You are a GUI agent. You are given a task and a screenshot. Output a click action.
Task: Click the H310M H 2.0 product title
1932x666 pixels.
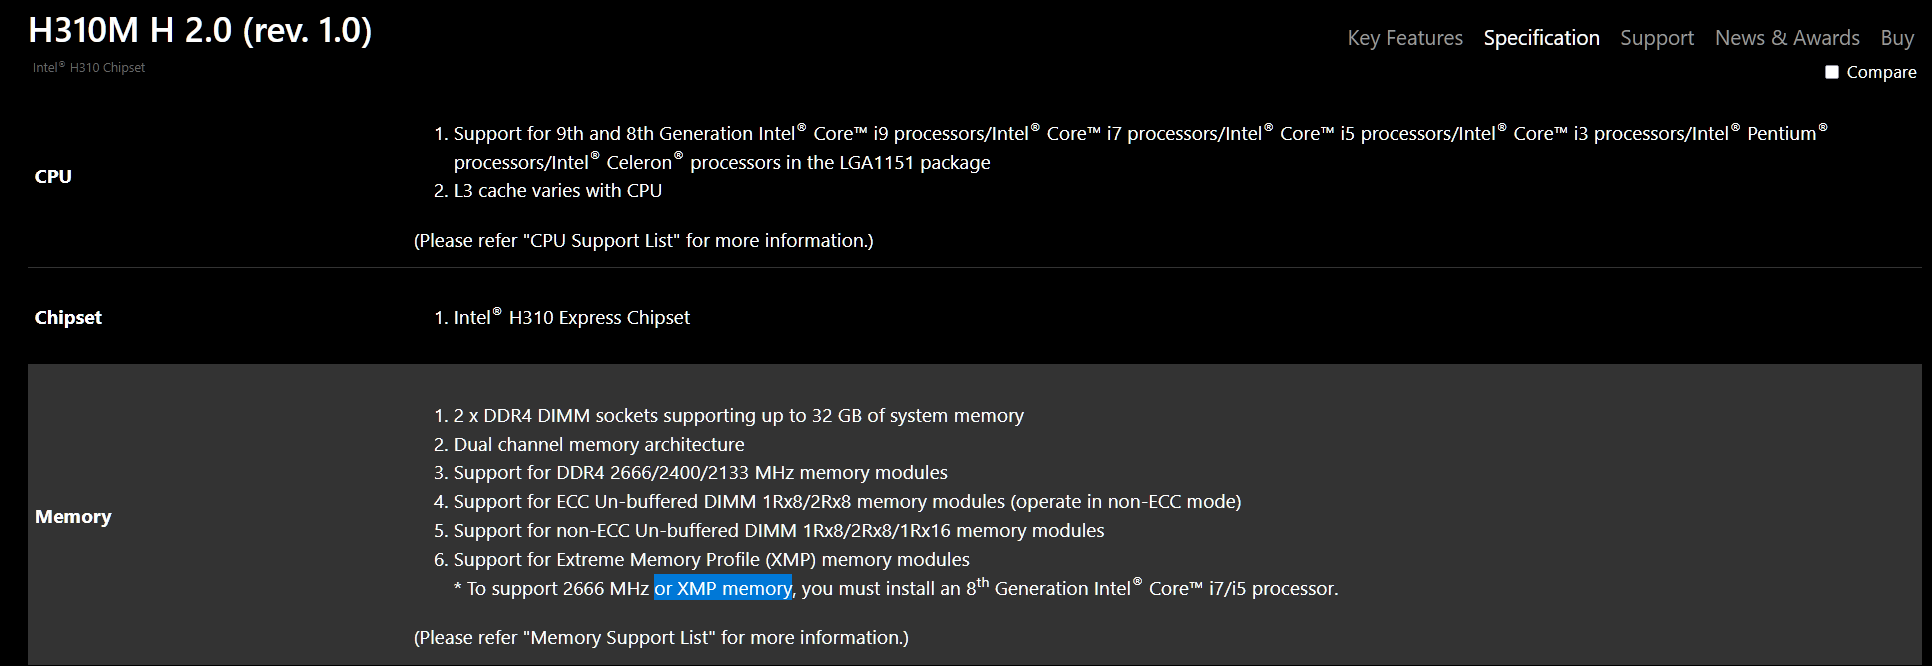click(200, 31)
